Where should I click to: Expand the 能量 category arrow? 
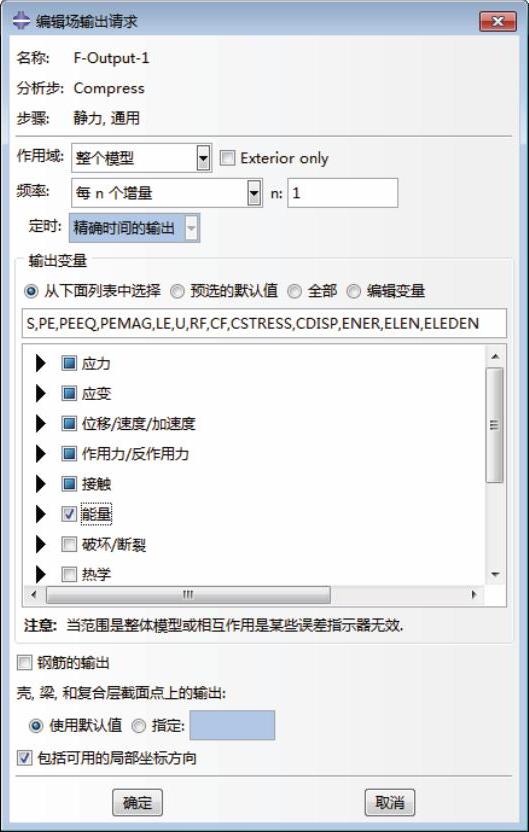point(41,514)
